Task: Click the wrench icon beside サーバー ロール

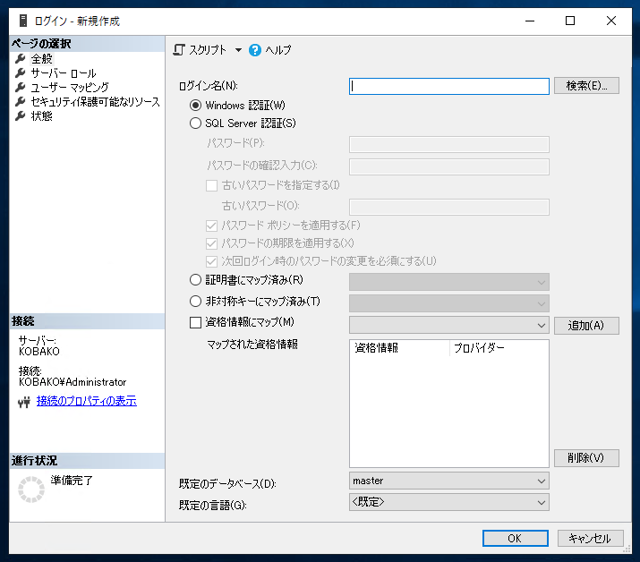Action: click(x=20, y=73)
